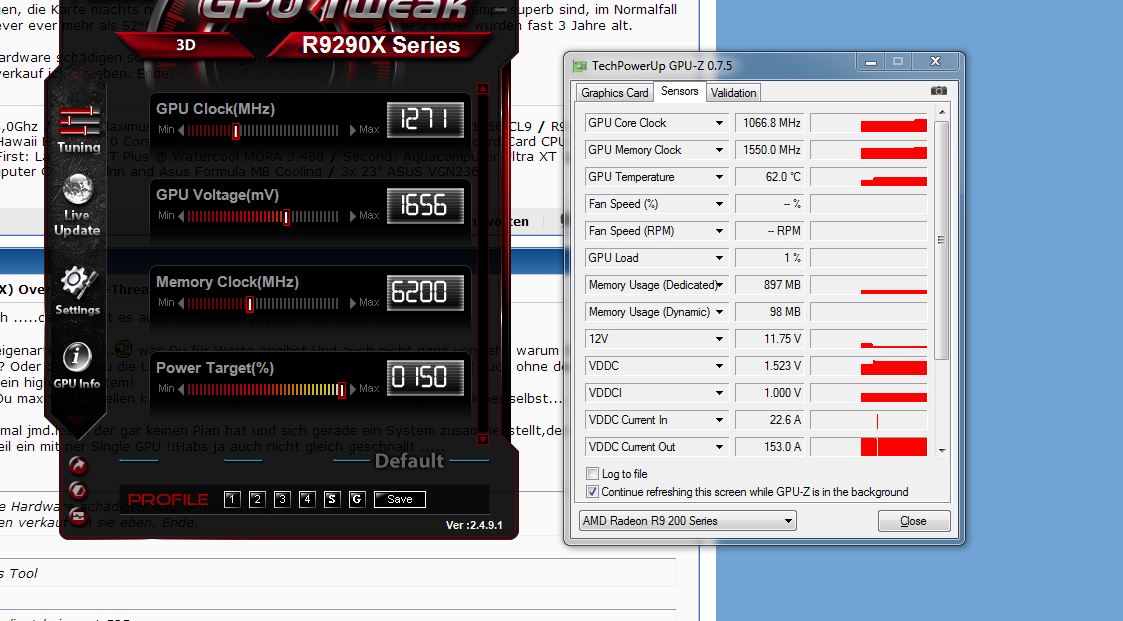Viewport: 1123px width, 621px height.
Task: Open GPU Tweak Settings gear
Action: point(77,291)
